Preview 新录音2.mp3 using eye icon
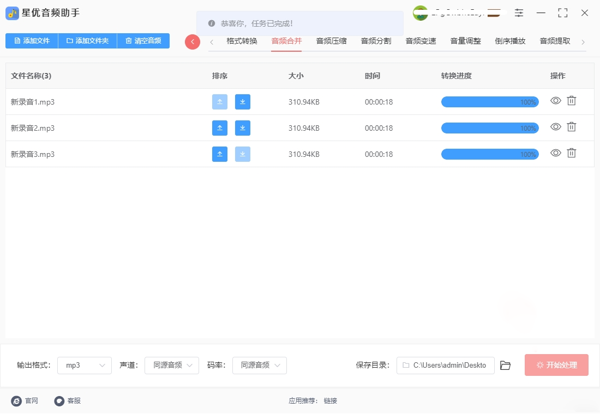Image resolution: width=600 pixels, height=414 pixels. 556,127
